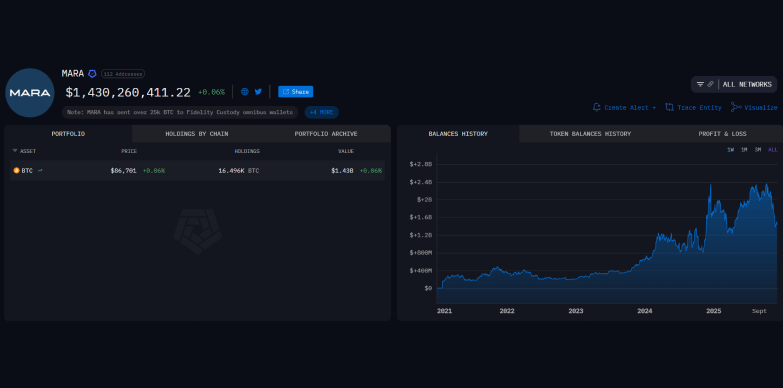The height and width of the screenshot is (388, 783).
Task: Click the Trace Entity icon
Action: pos(670,107)
